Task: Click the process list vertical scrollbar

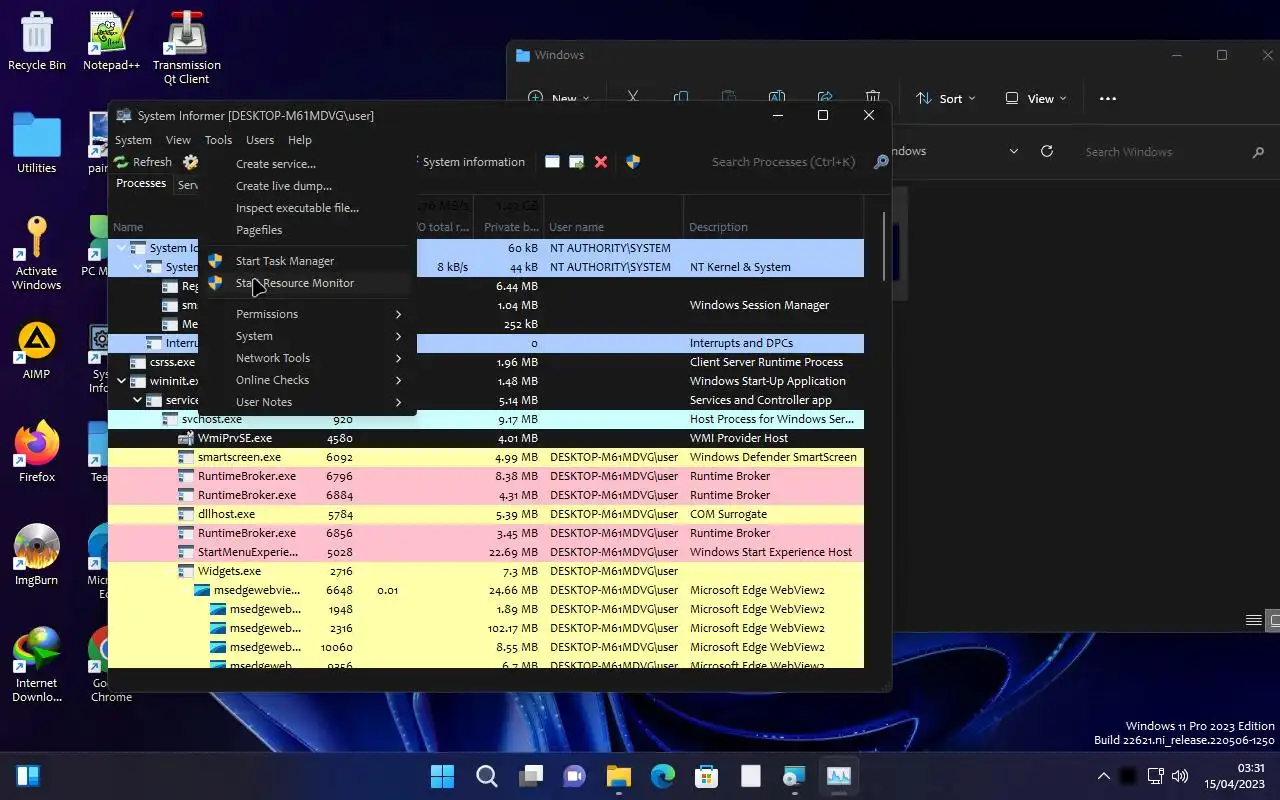Action: [884, 246]
